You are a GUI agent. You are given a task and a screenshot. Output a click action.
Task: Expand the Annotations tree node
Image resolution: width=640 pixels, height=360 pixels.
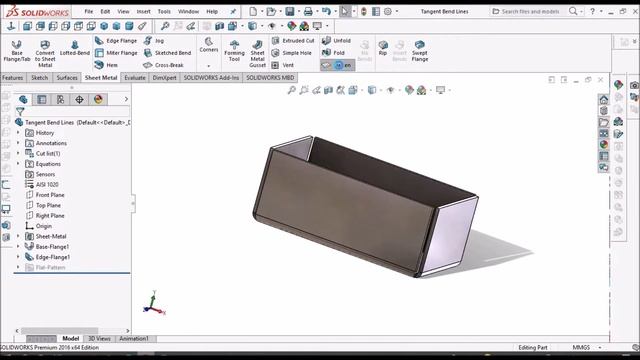(18, 143)
